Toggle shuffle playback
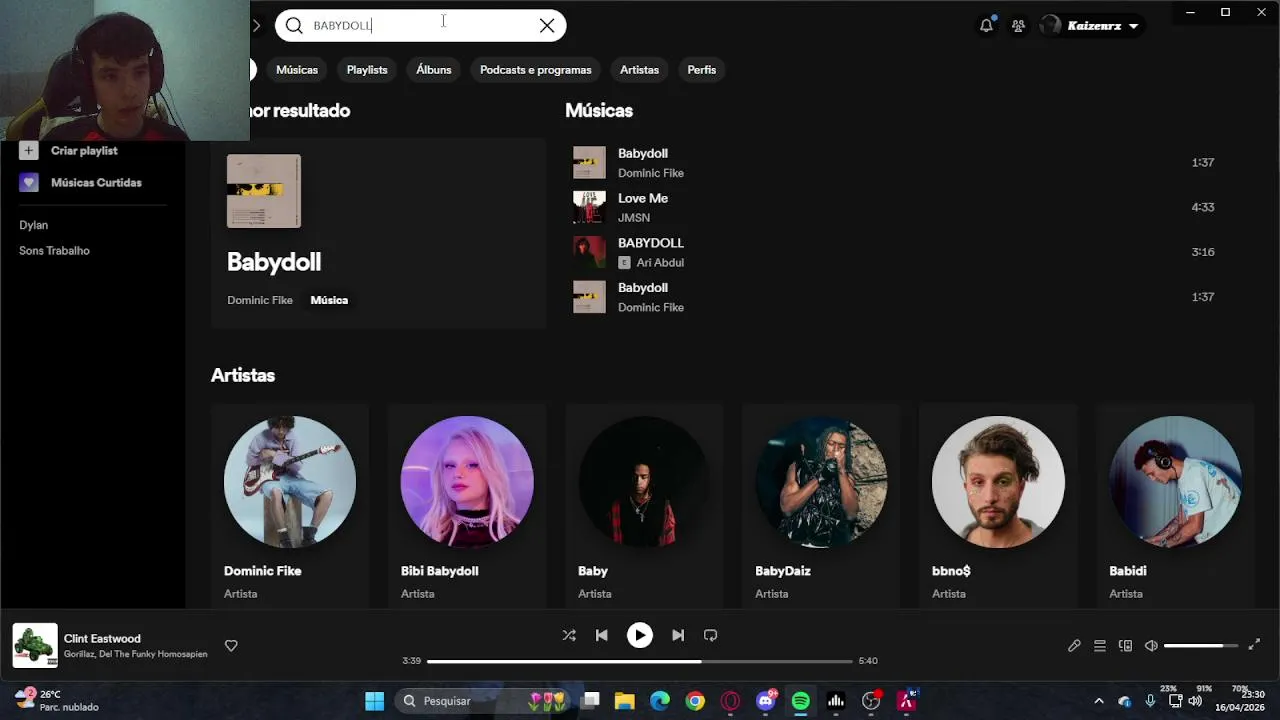 pos(569,635)
